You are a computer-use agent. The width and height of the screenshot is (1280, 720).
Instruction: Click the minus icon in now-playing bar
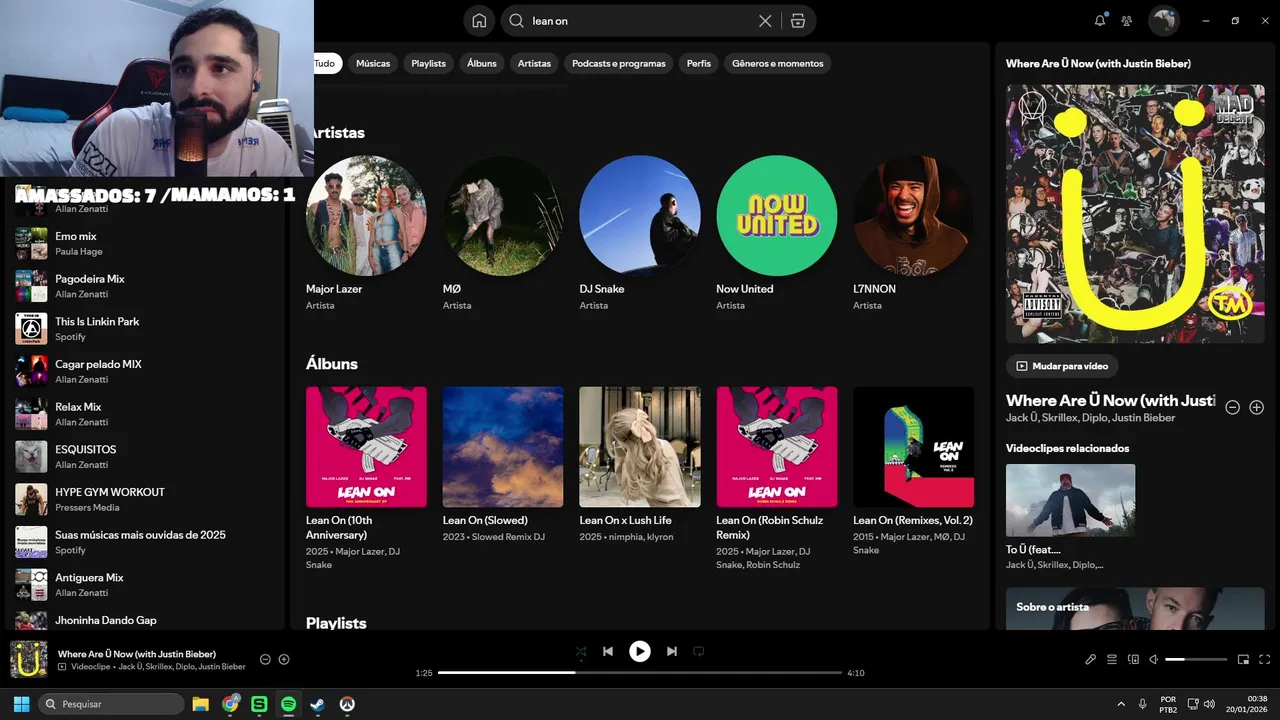265,659
